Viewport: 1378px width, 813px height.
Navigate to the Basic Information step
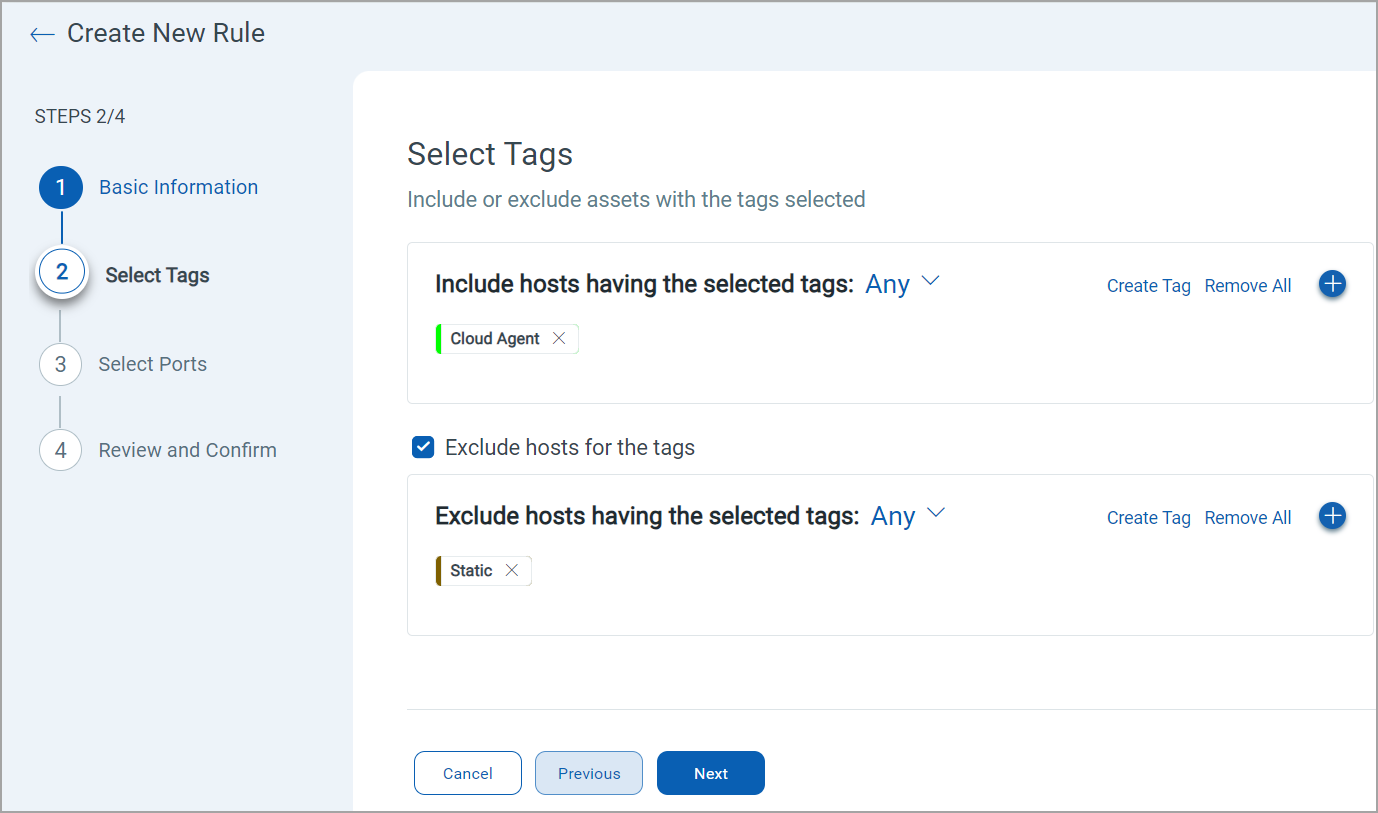point(178,187)
